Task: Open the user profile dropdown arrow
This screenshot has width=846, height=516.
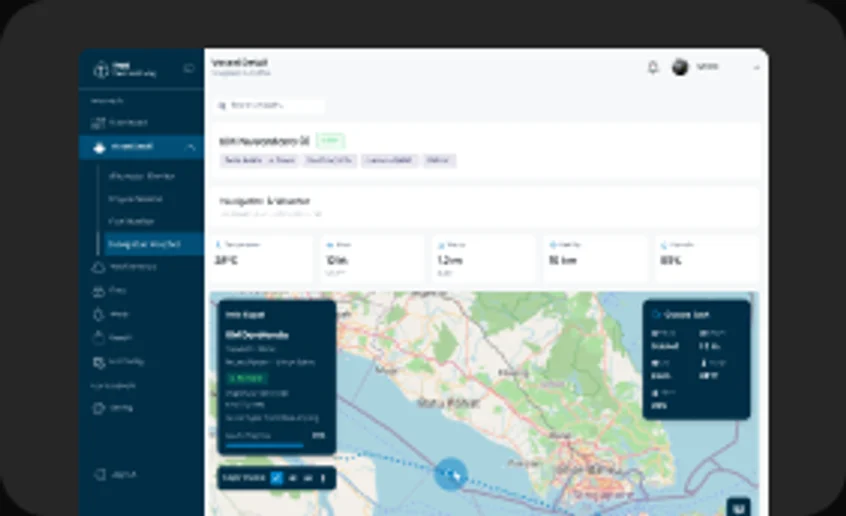Action: click(756, 68)
